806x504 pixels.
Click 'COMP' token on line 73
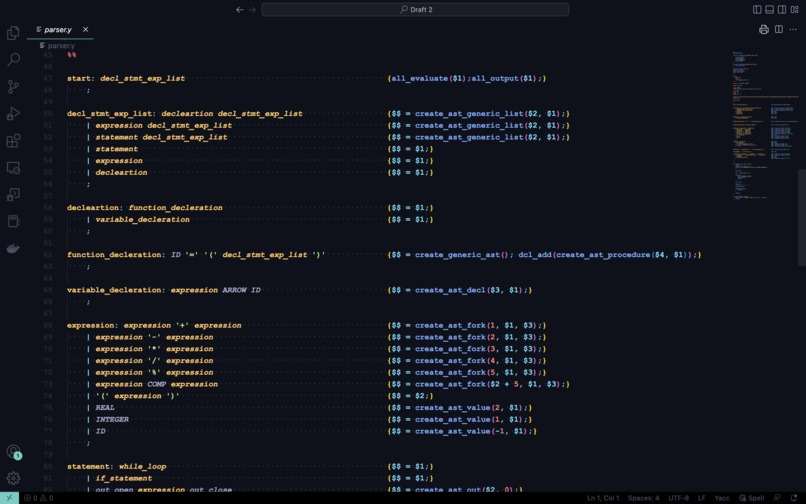pos(156,384)
